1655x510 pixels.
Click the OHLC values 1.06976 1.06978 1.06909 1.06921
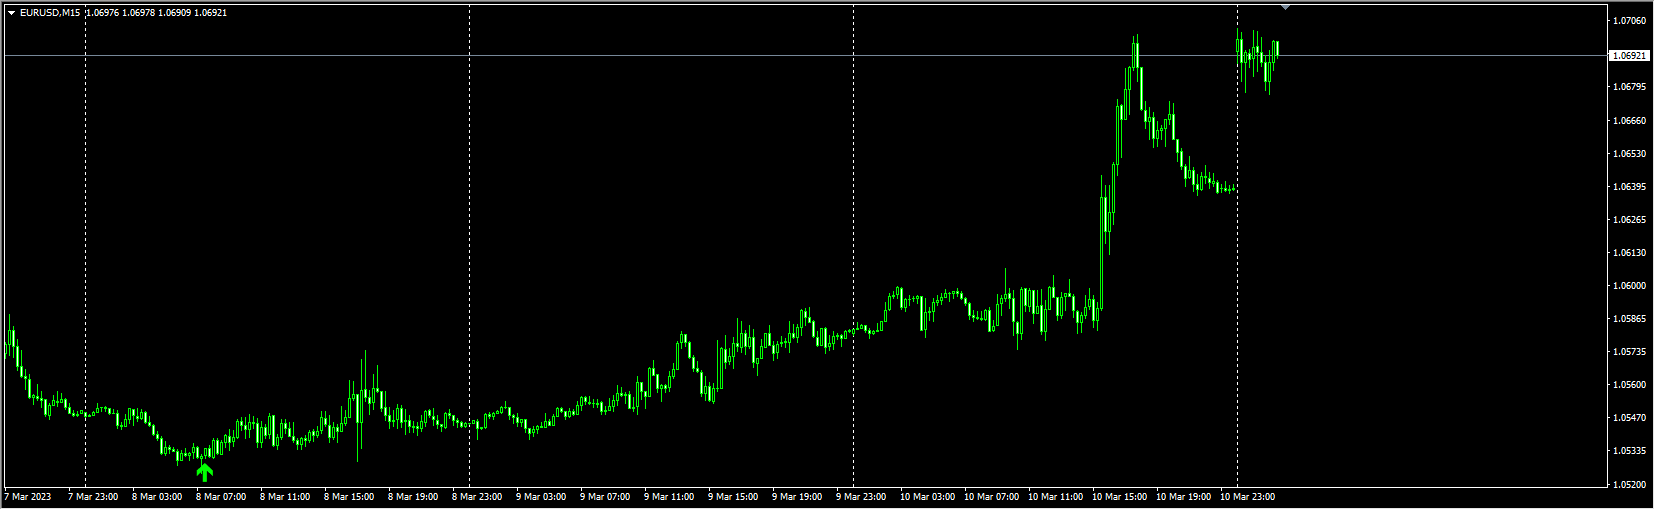click(x=157, y=13)
